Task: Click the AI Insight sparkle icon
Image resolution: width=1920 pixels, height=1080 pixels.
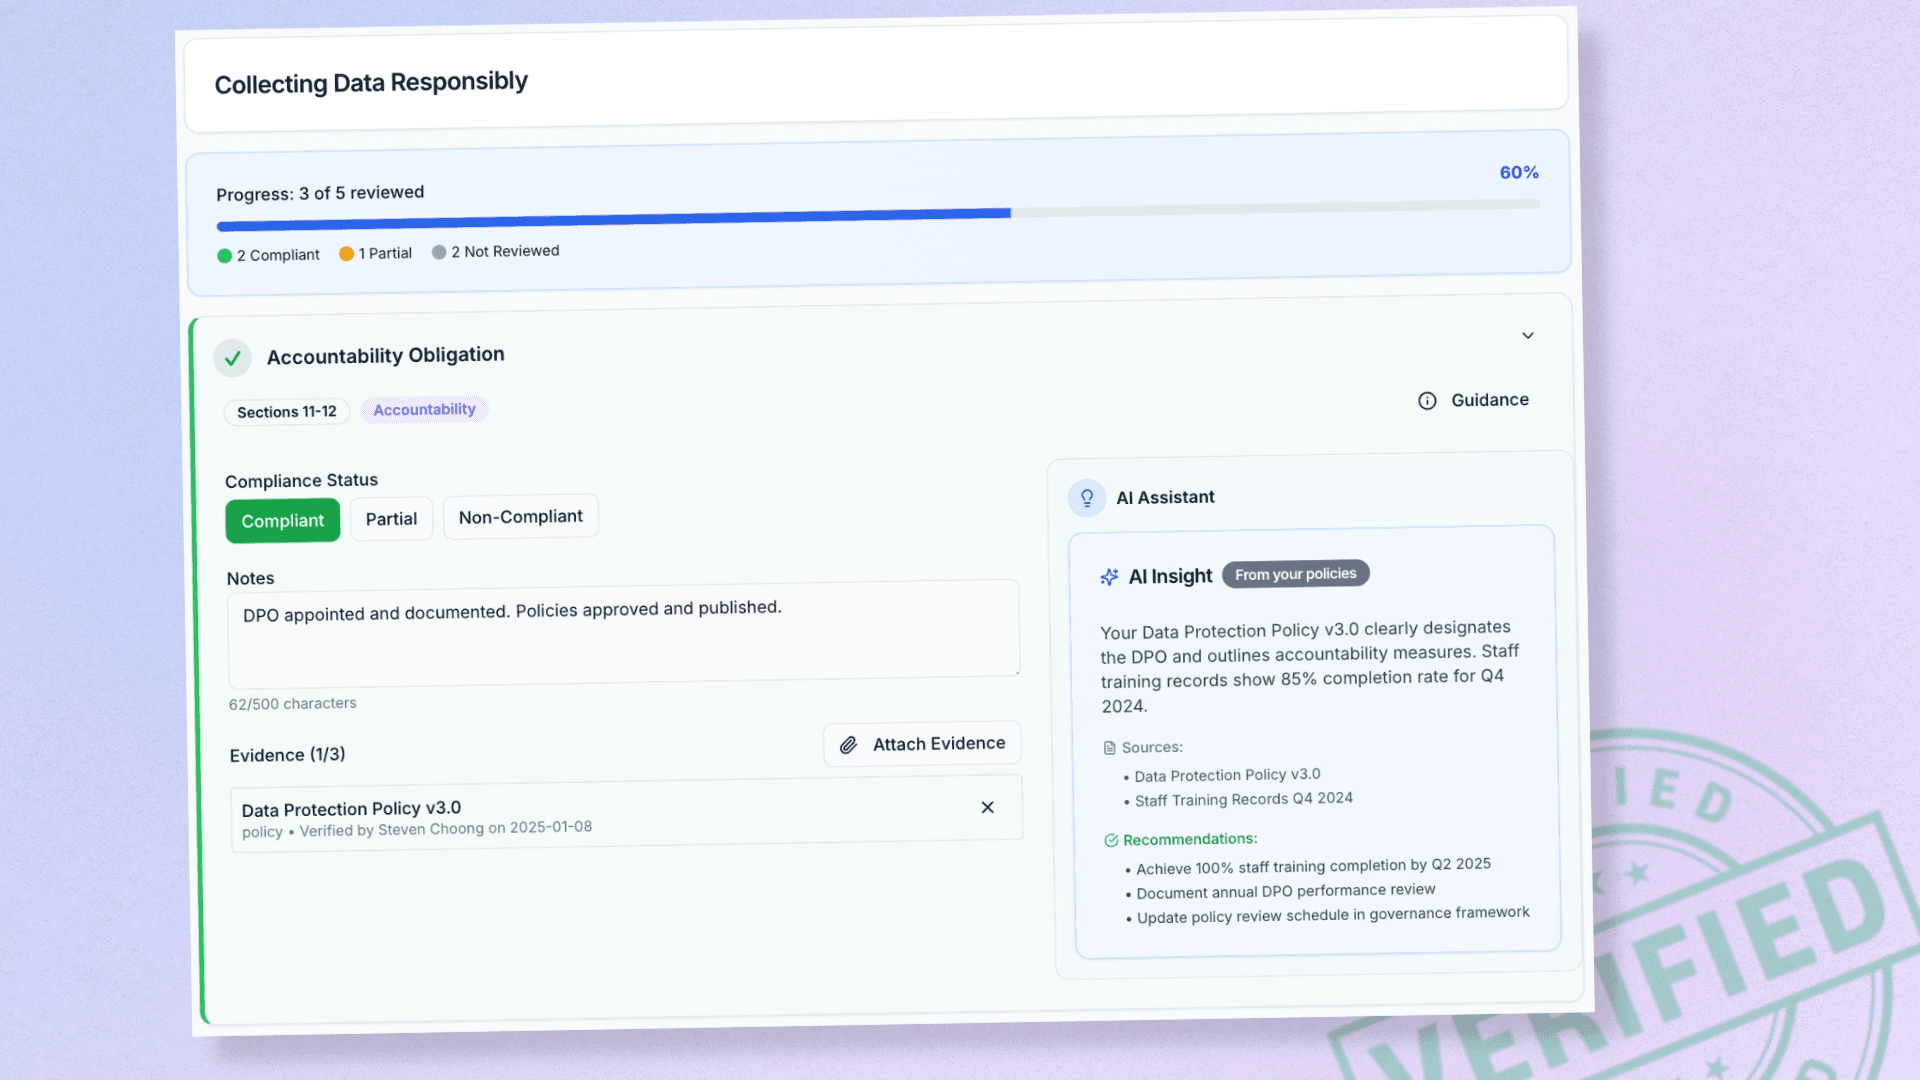Action: click(x=1109, y=577)
